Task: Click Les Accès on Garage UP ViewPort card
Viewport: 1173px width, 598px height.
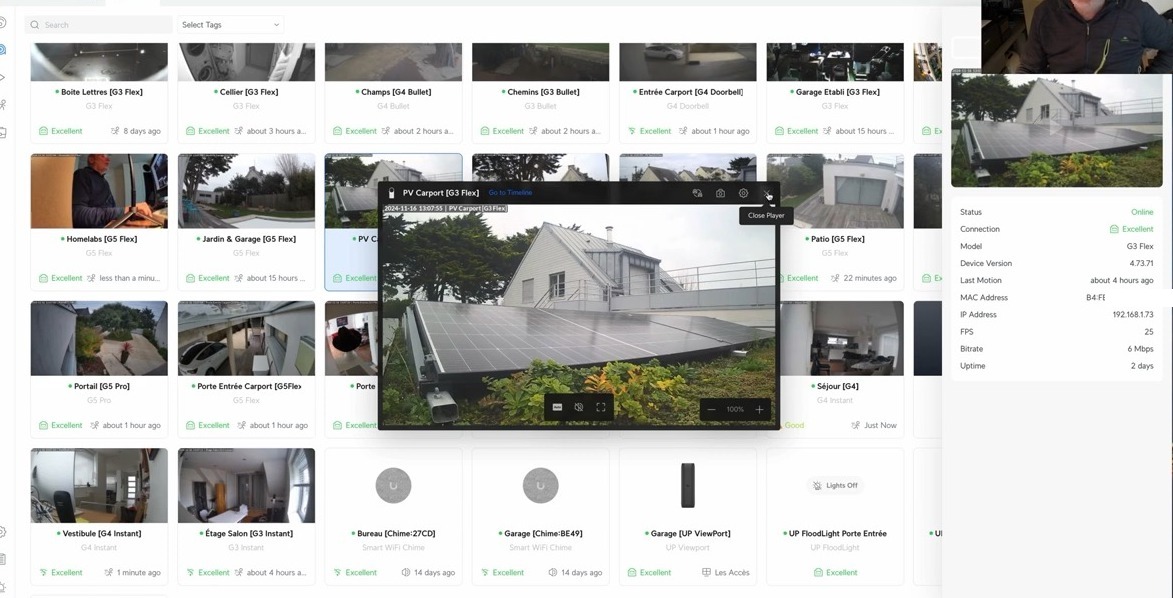Action: [731, 573]
